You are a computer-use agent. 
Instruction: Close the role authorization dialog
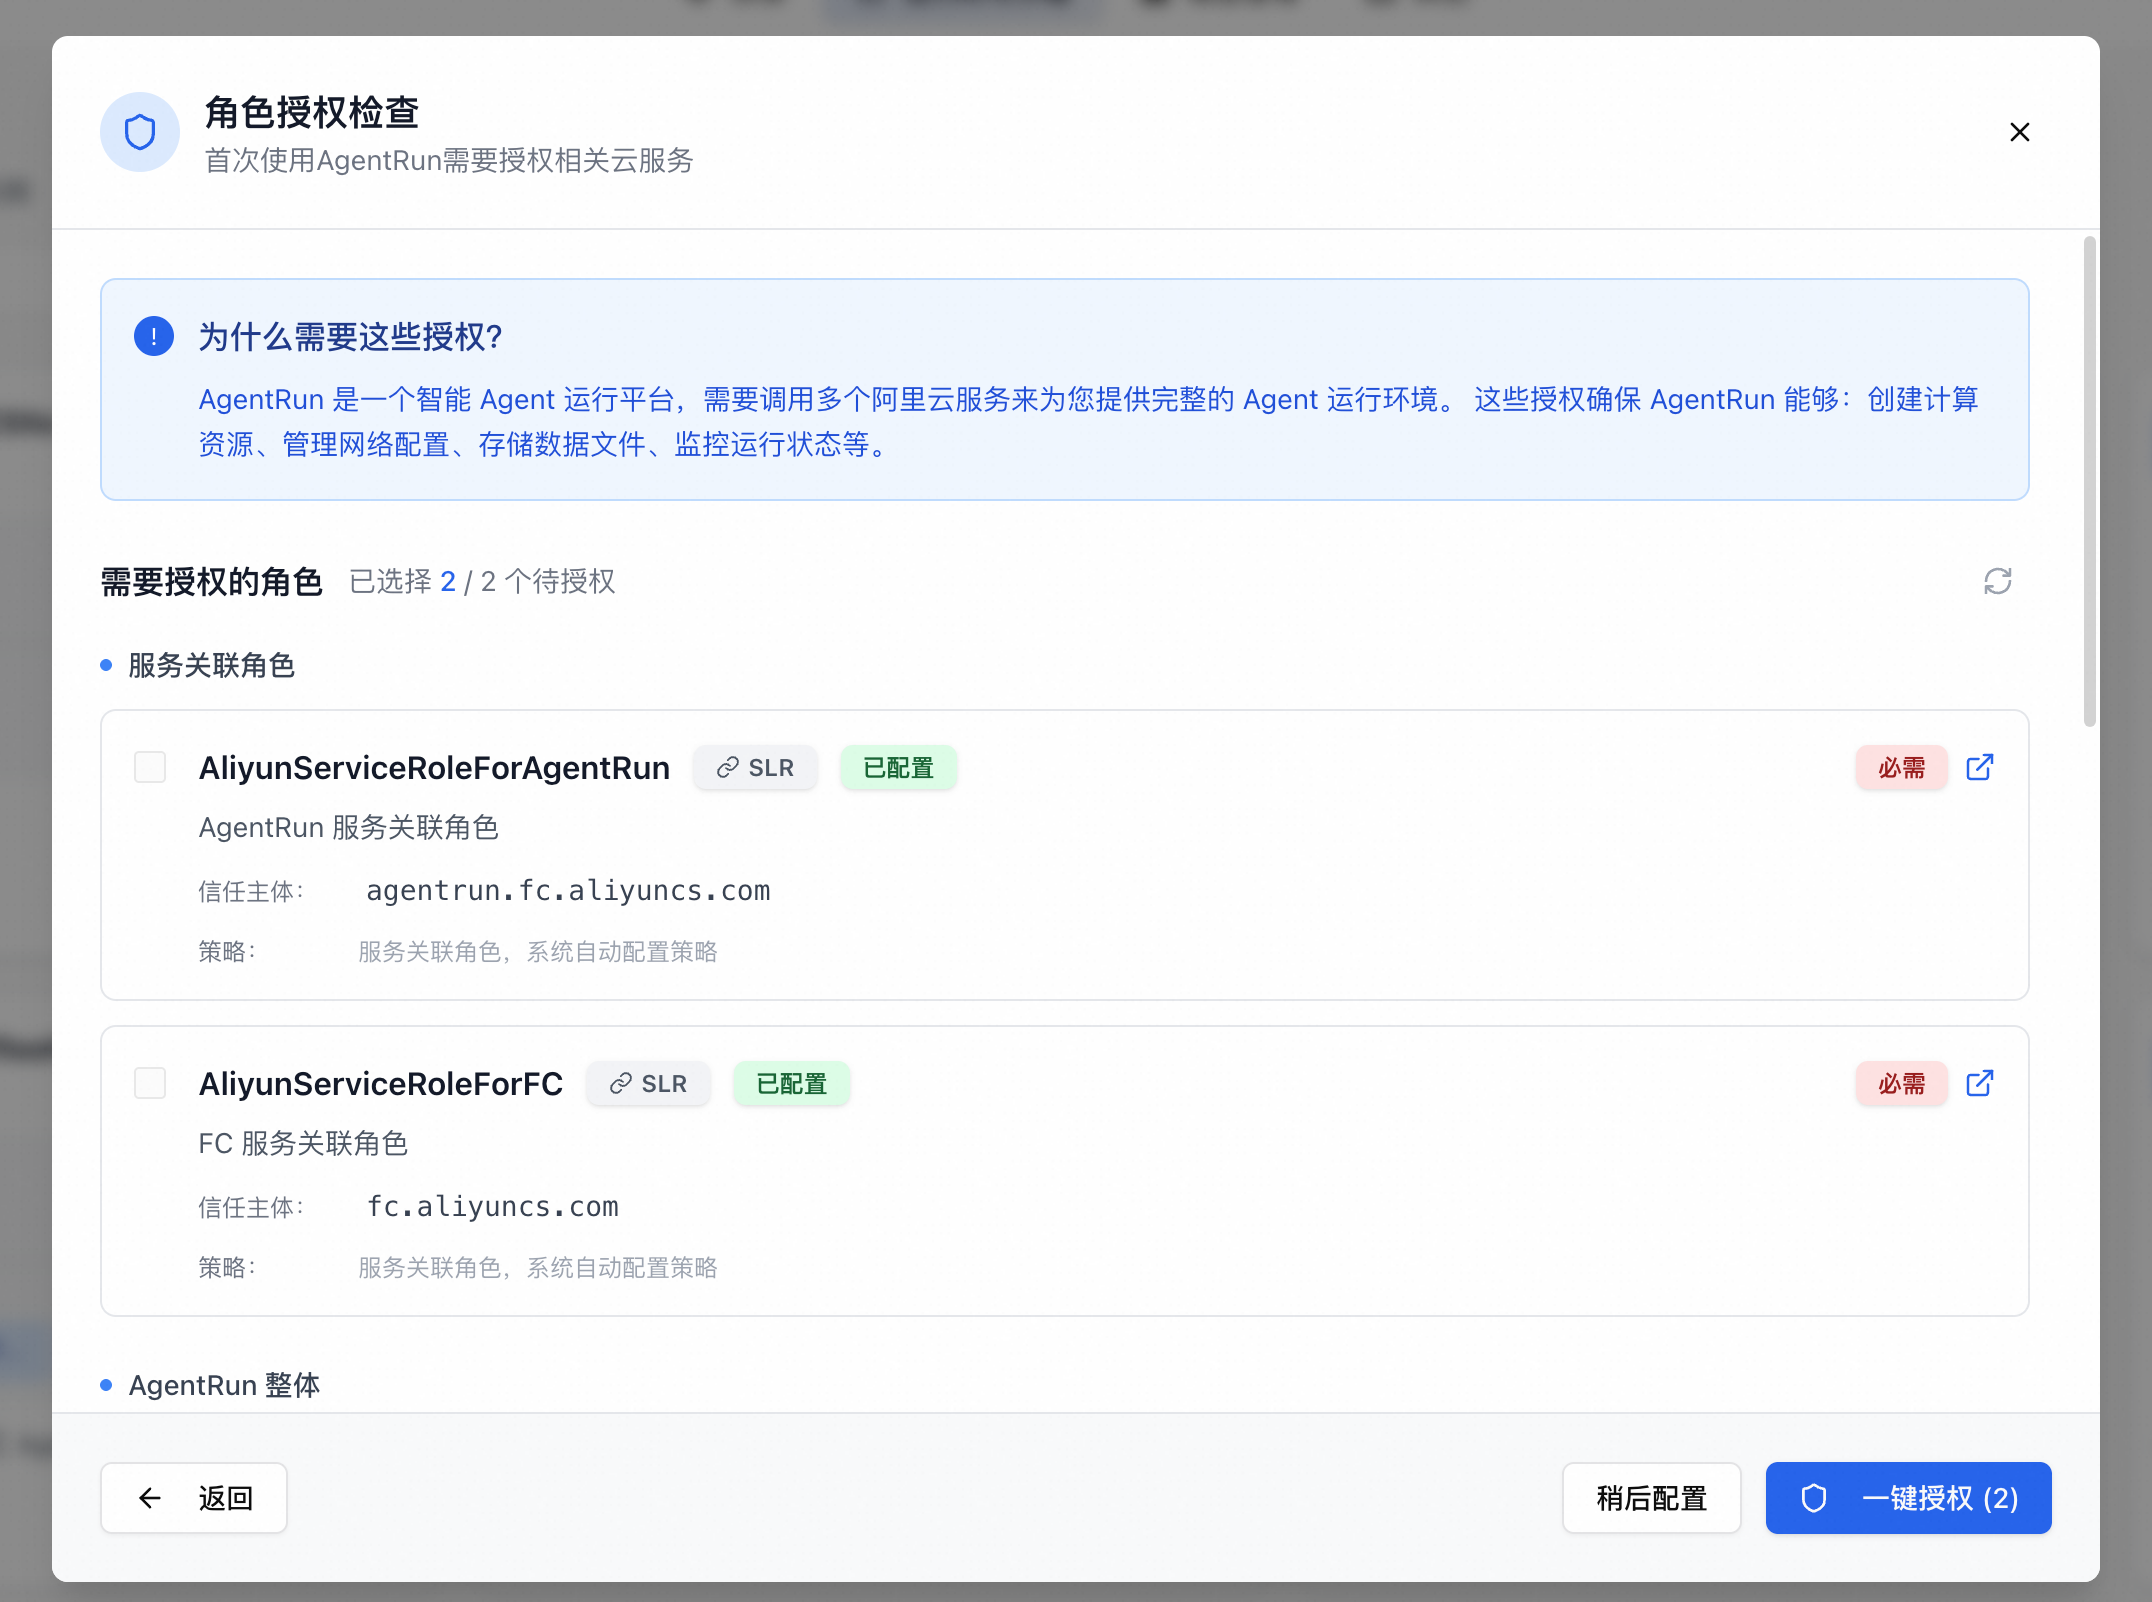pyautogui.click(x=2019, y=132)
